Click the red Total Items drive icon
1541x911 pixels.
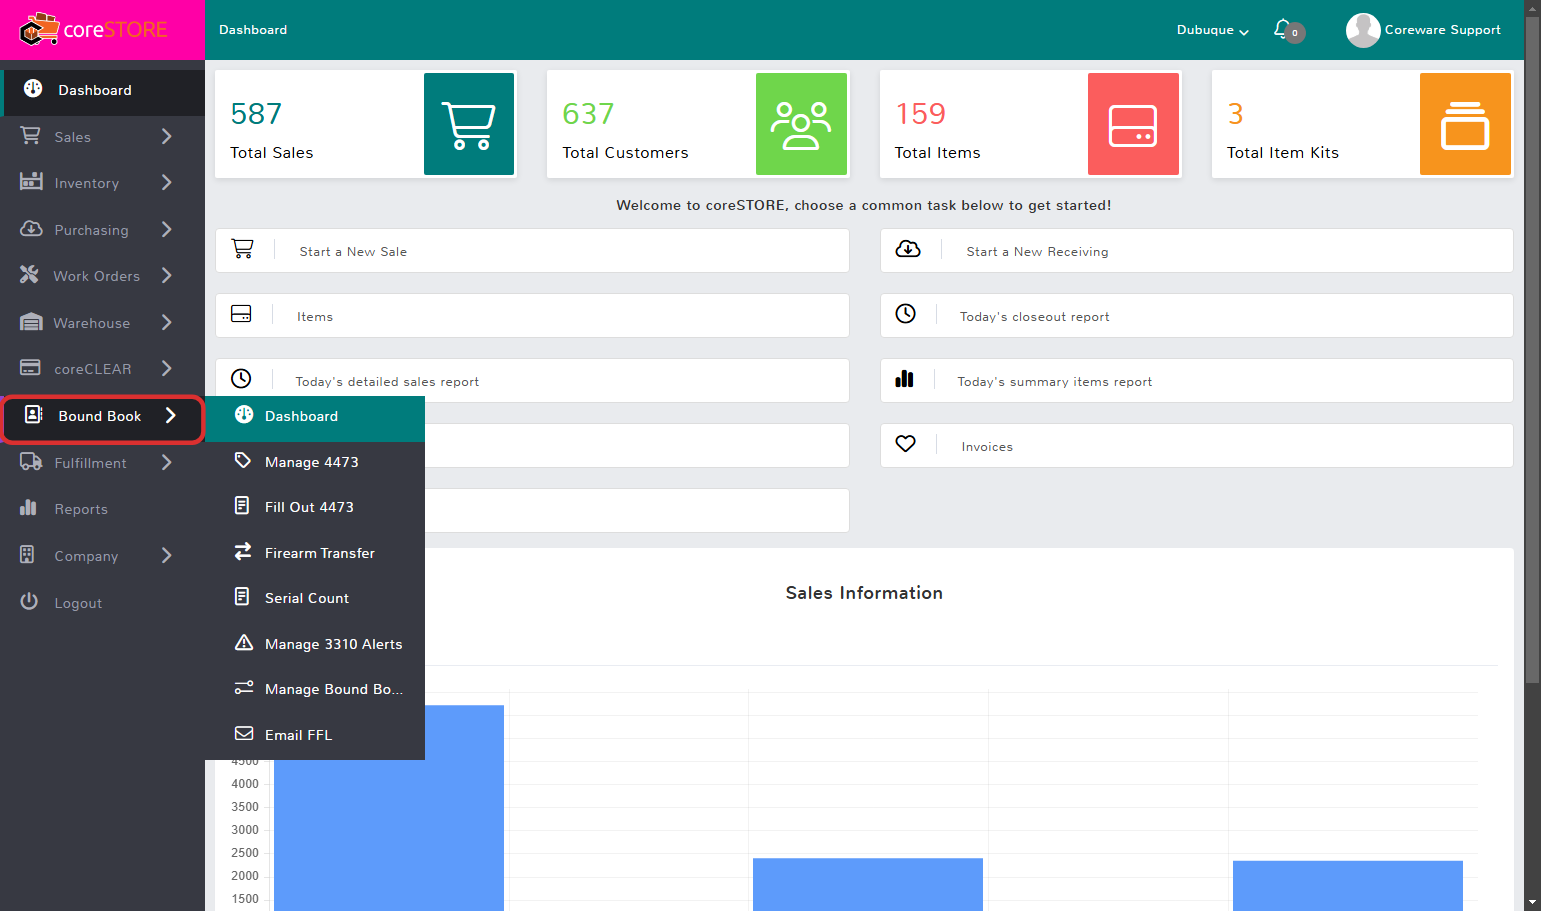coord(1133,124)
